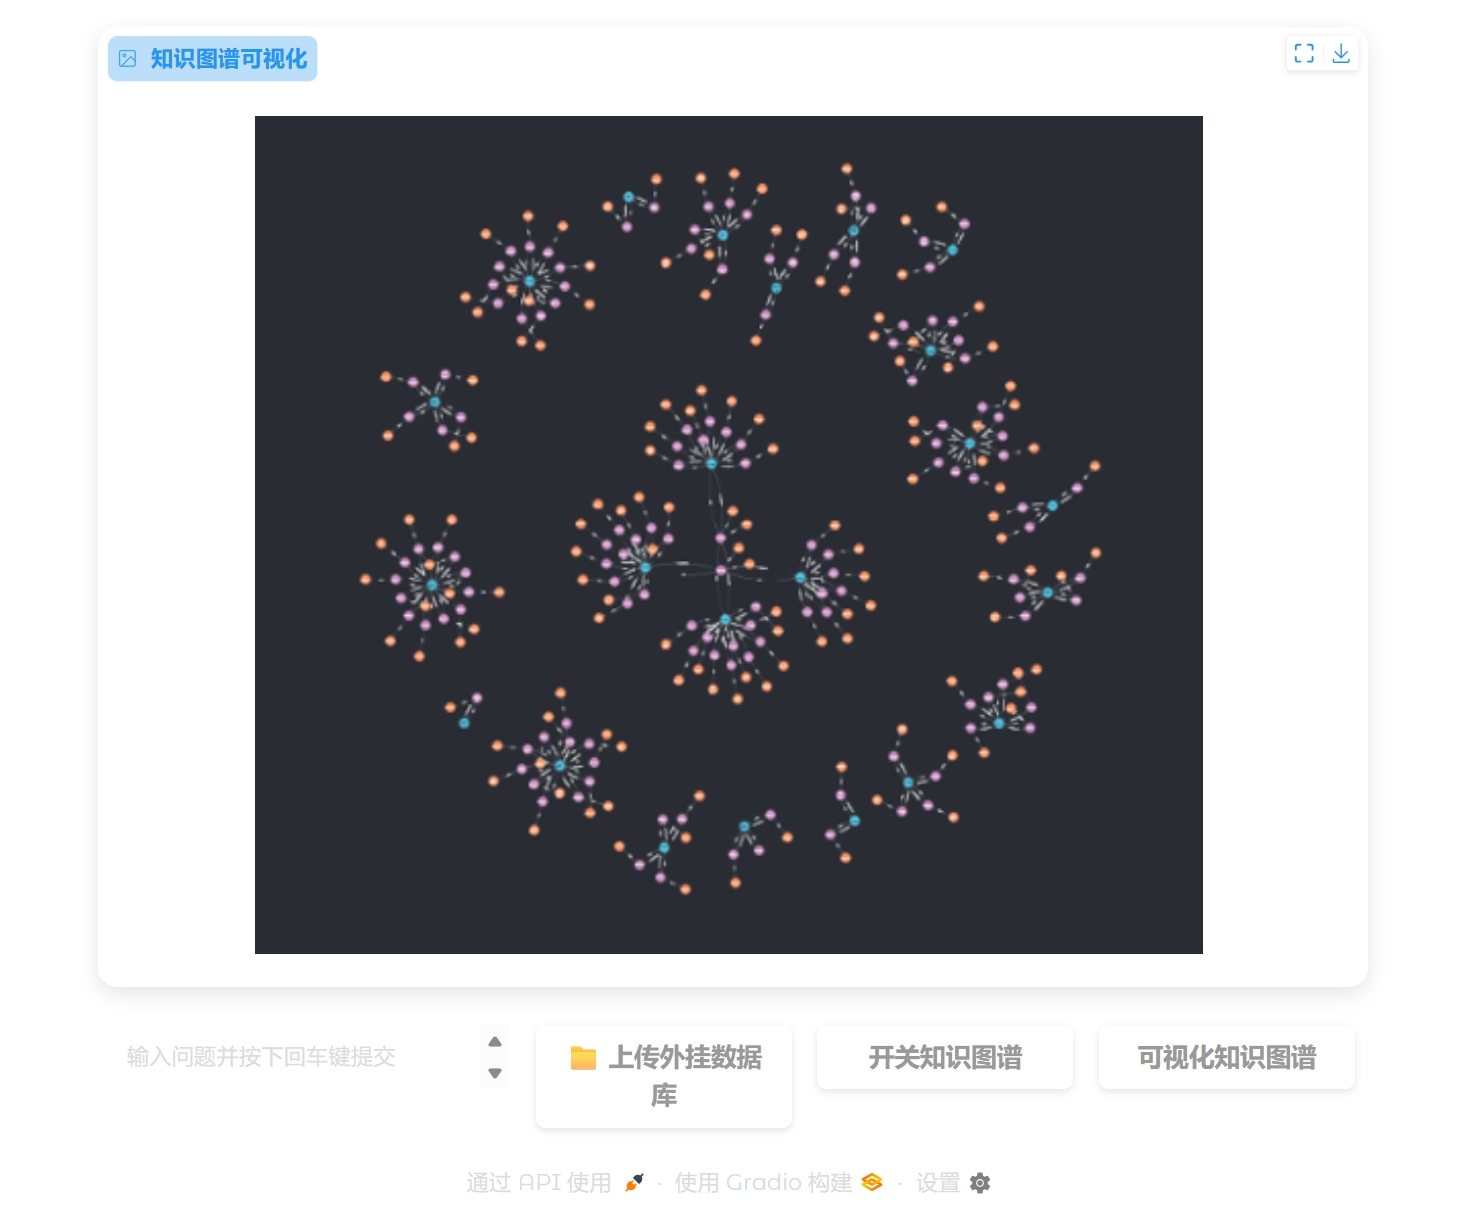
Task: Click the knowledge graph visualization image
Action: click(729, 535)
